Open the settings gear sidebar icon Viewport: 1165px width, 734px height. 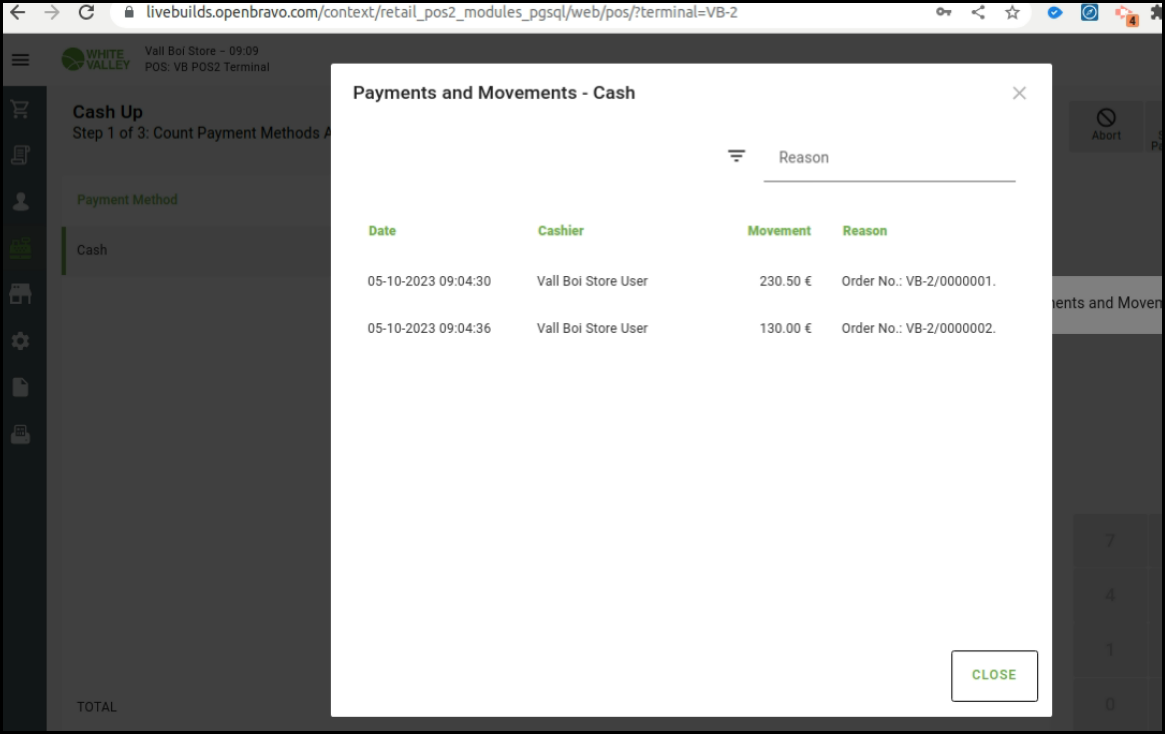(21, 341)
